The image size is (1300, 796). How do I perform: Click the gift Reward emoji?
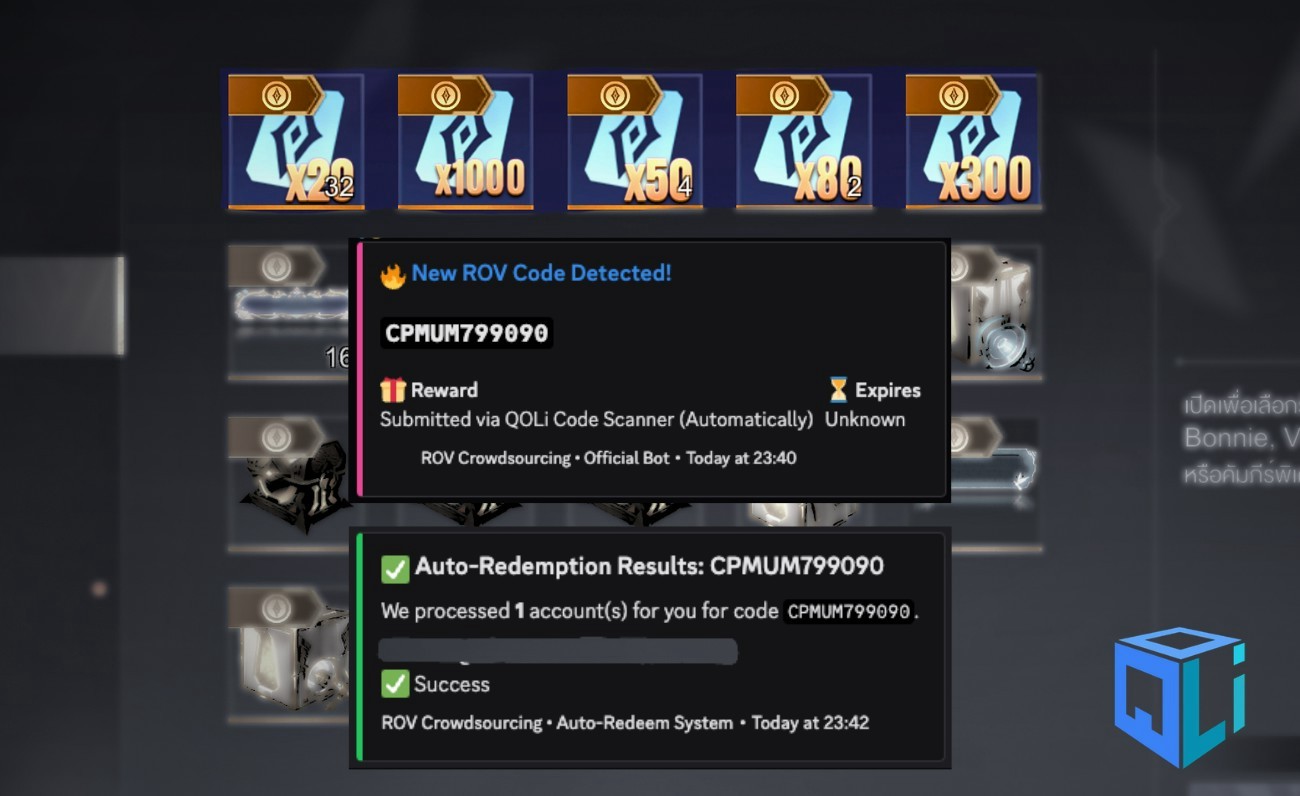[392, 390]
